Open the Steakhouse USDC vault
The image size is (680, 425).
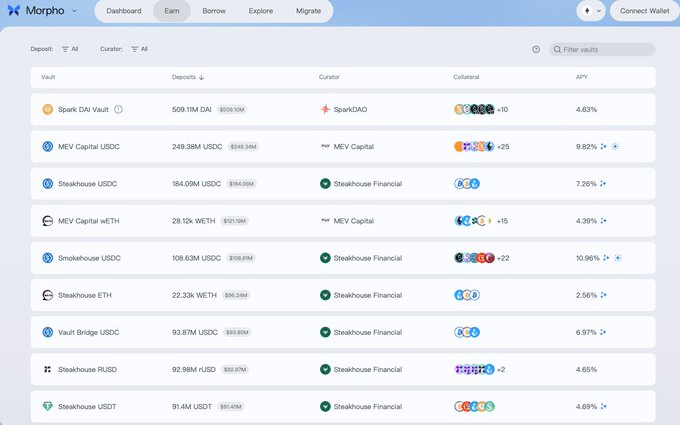(343, 184)
